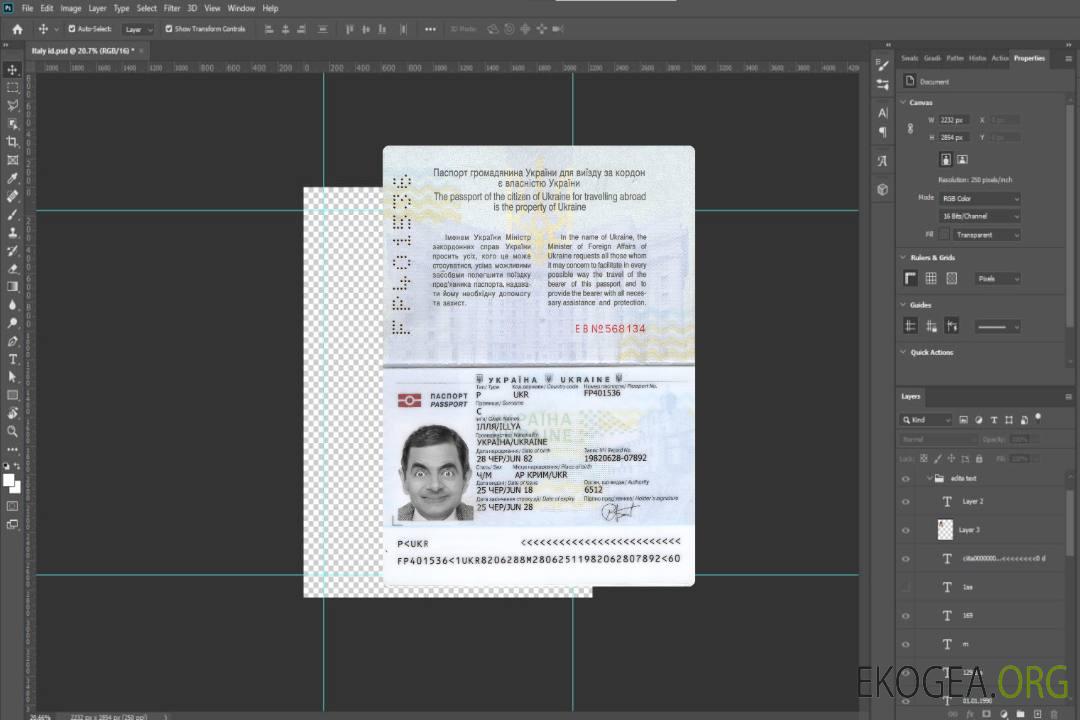Click the Home icon in the options bar
This screenshot has height=720, width=1080.
[17, 29]
